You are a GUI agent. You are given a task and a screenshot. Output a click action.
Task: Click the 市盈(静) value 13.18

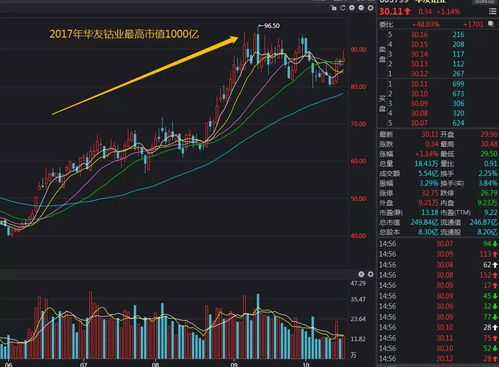coord(430,212)
